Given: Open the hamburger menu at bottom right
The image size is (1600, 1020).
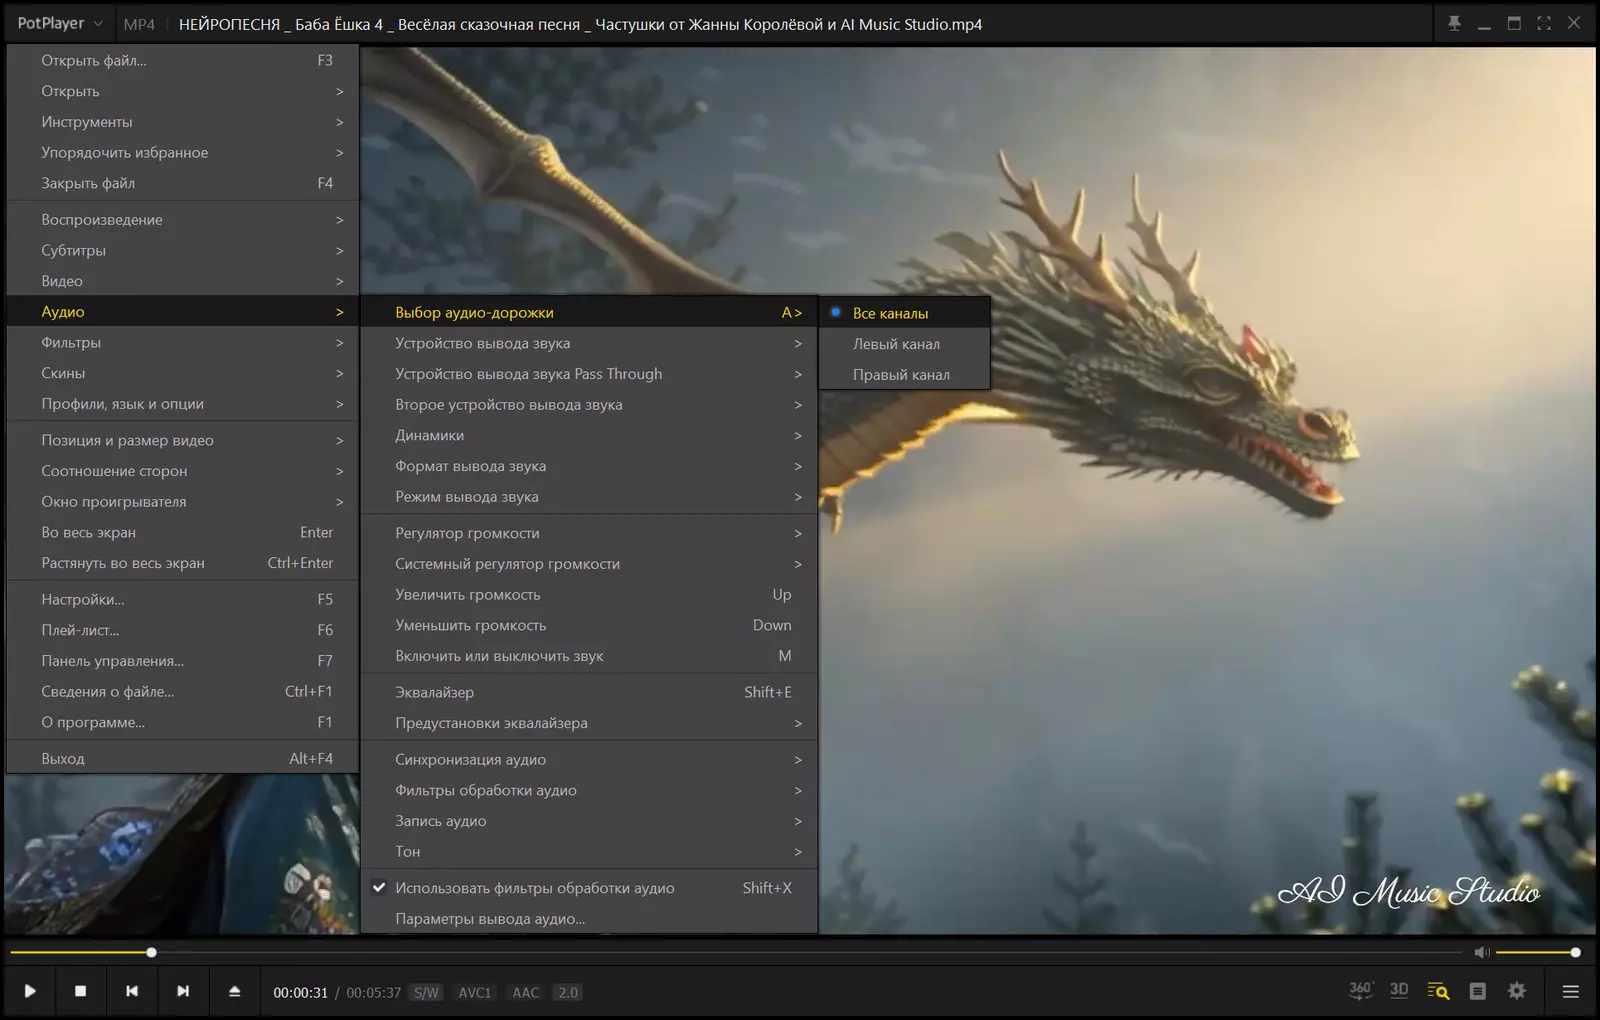Looking at the screenshot, I should [1571, 992].
